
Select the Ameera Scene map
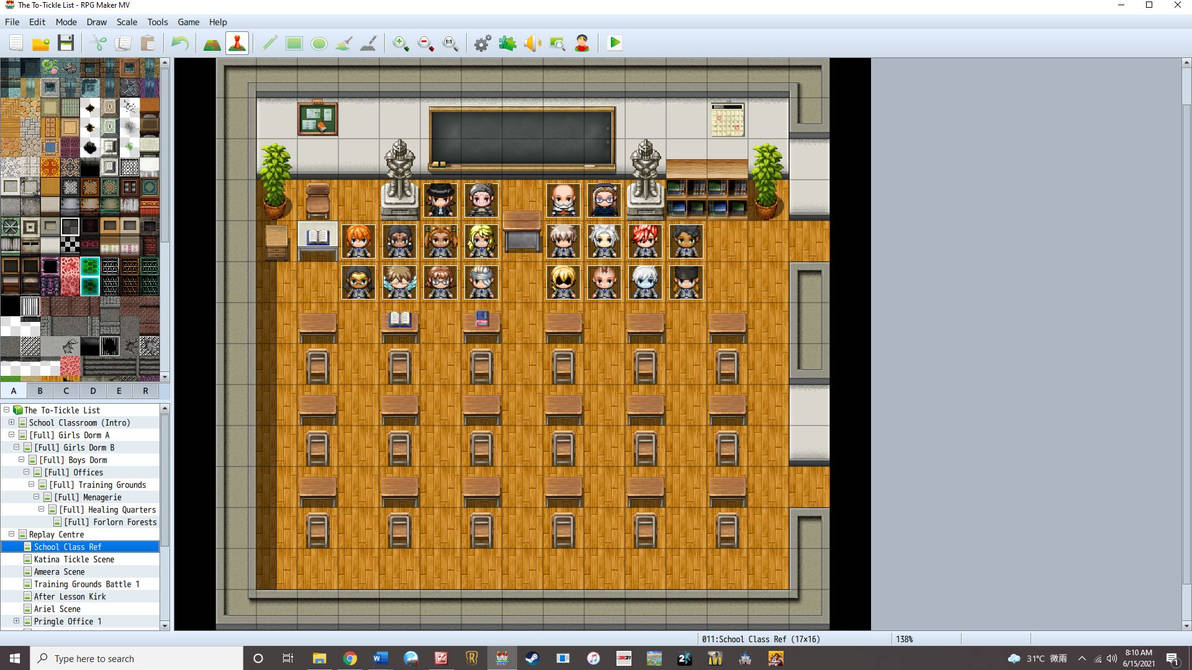pyautogui.click(x=59, y=572)
